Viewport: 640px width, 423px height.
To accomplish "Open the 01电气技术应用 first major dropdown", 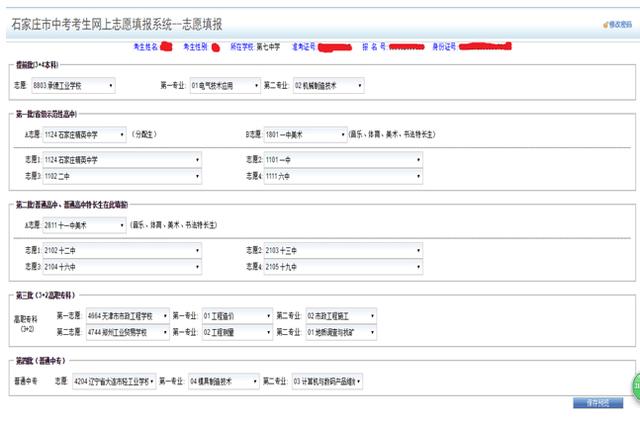I will coord(225,85).
